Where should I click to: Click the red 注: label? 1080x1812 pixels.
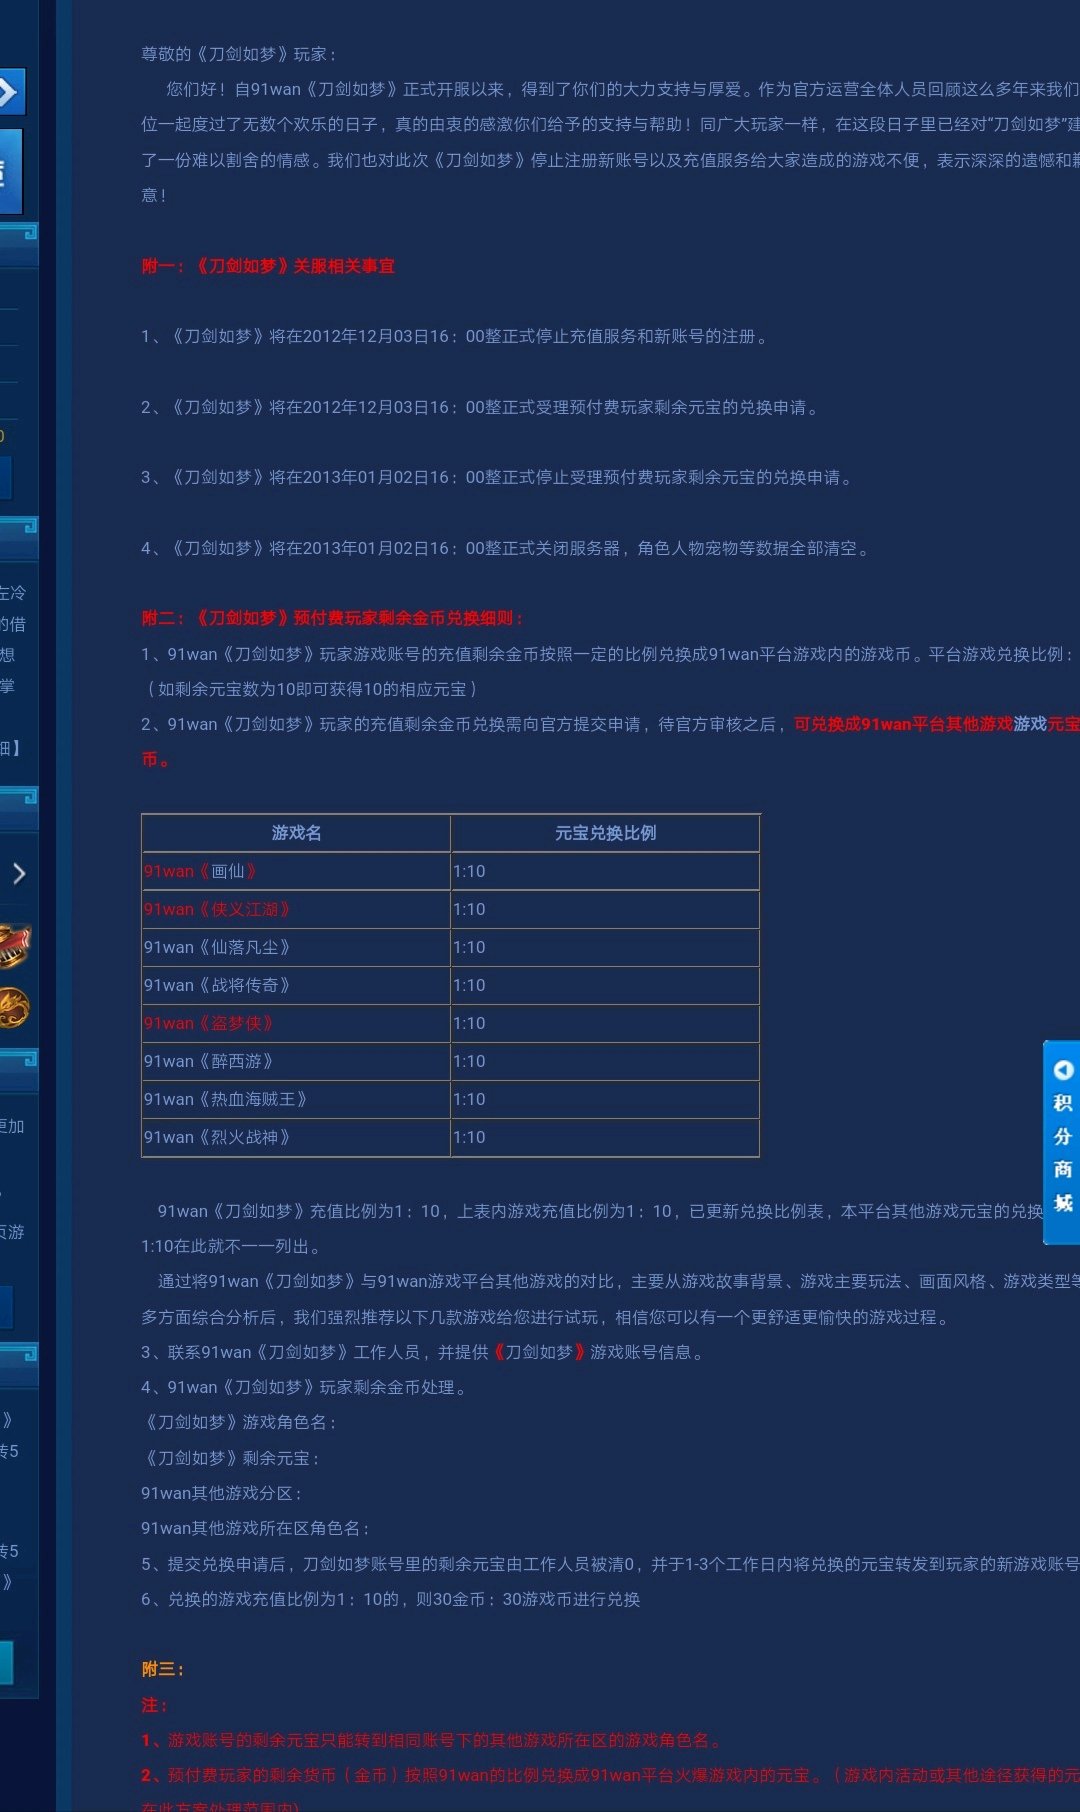[155, 1705]
